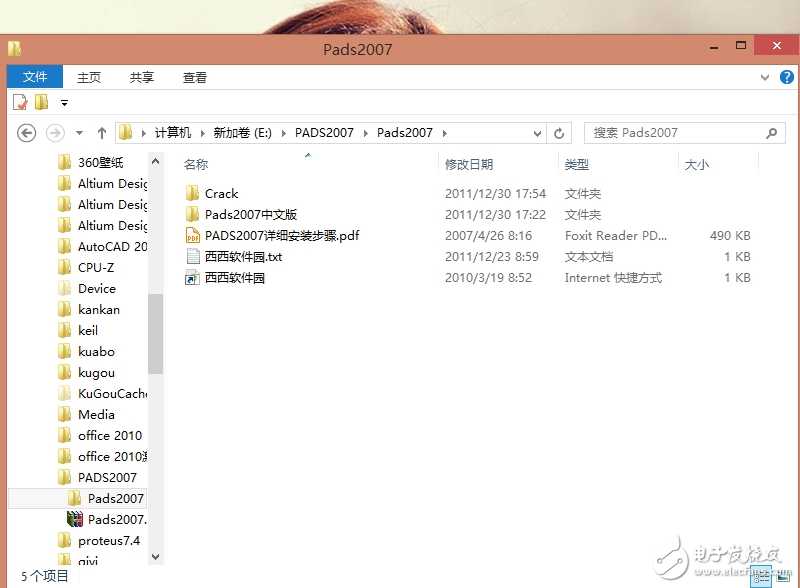
Task: Open the 西西软件园.txt text document
Action: [x=243, y=256]
